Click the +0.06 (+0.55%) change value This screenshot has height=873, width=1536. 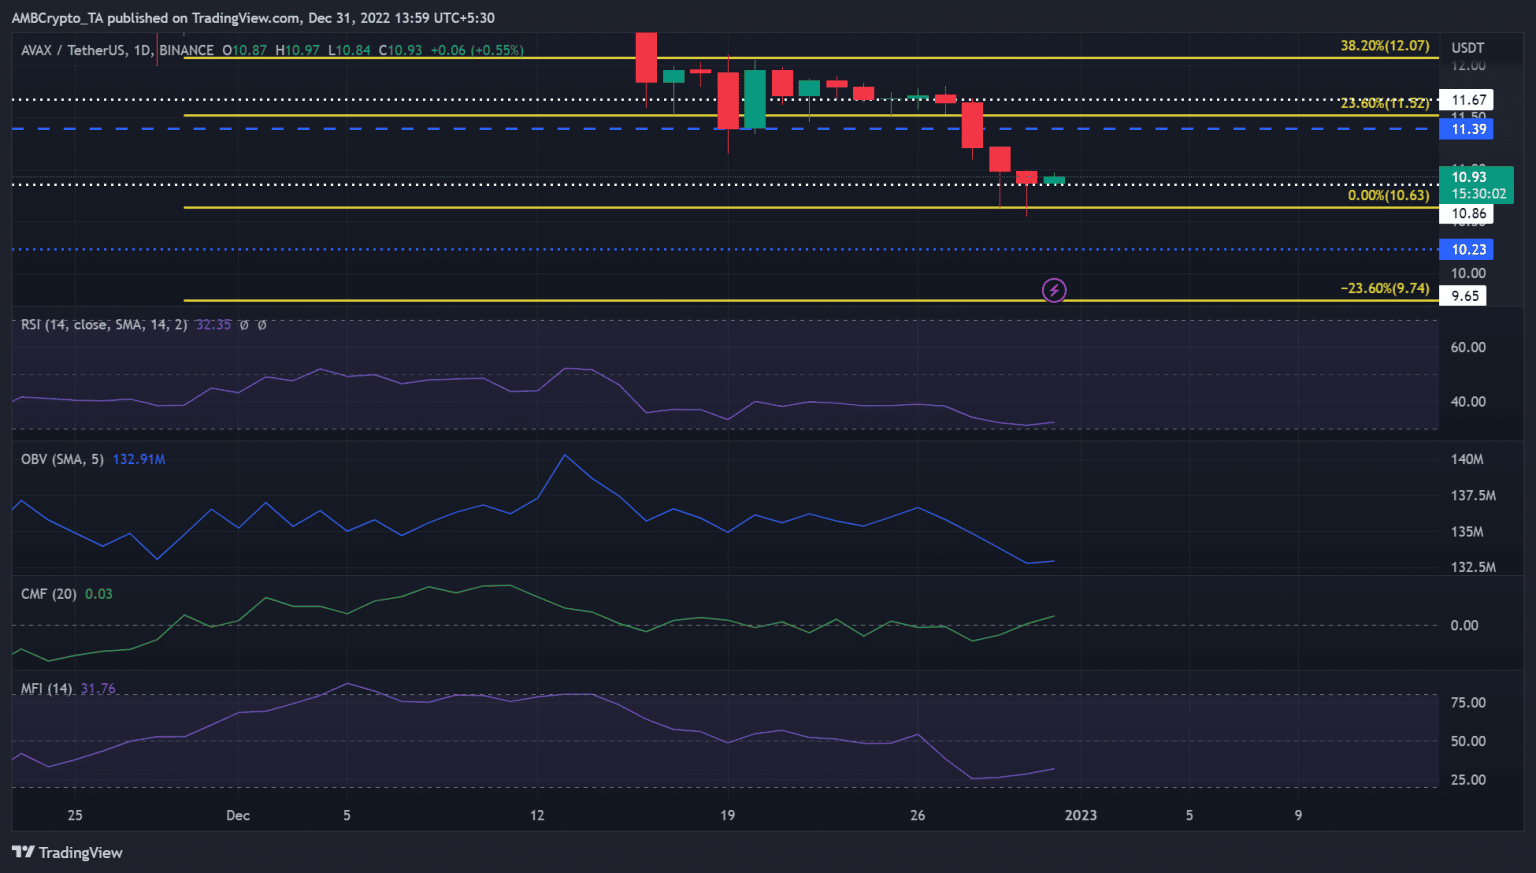coord(477,50)
